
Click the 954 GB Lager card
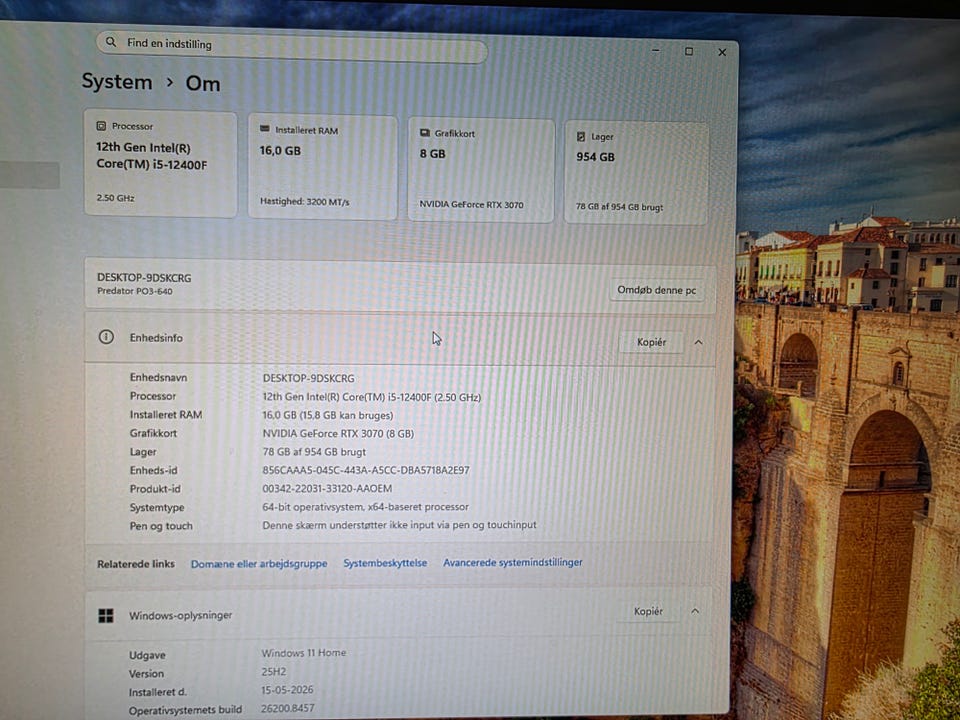point(636,173)
